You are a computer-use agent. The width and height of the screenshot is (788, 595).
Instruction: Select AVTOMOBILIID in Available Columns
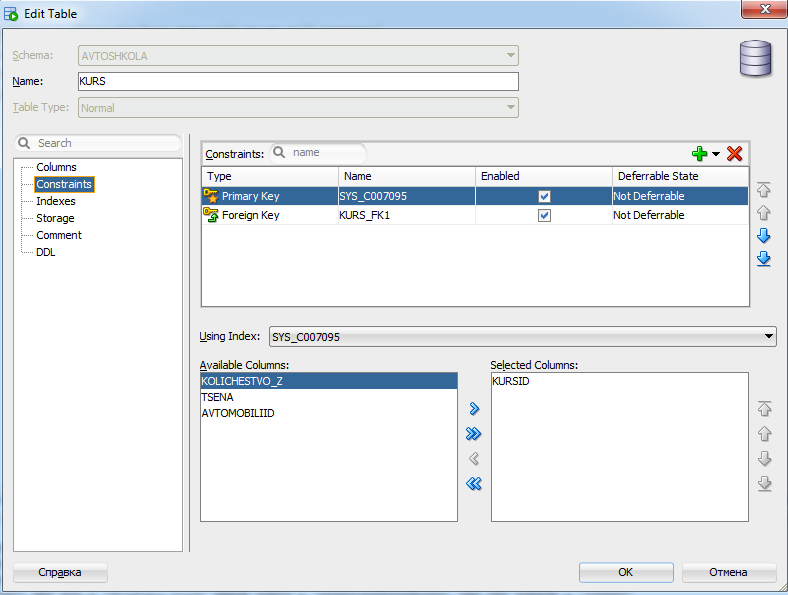(329, 413)
